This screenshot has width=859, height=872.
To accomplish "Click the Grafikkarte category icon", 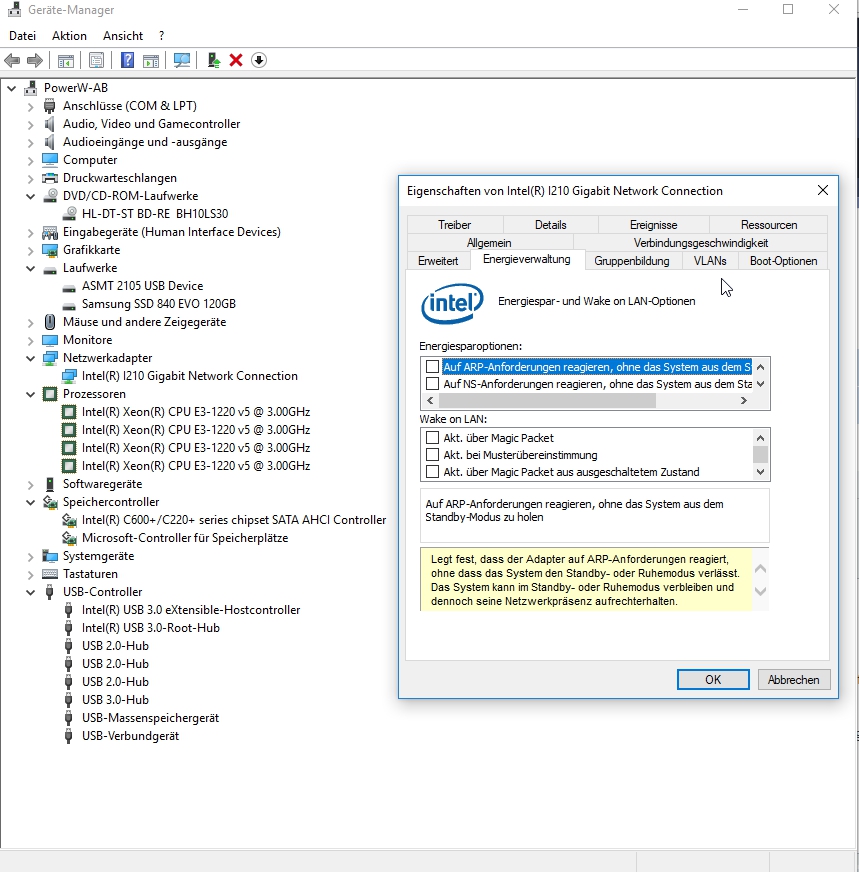I will (x=50, y=250).
